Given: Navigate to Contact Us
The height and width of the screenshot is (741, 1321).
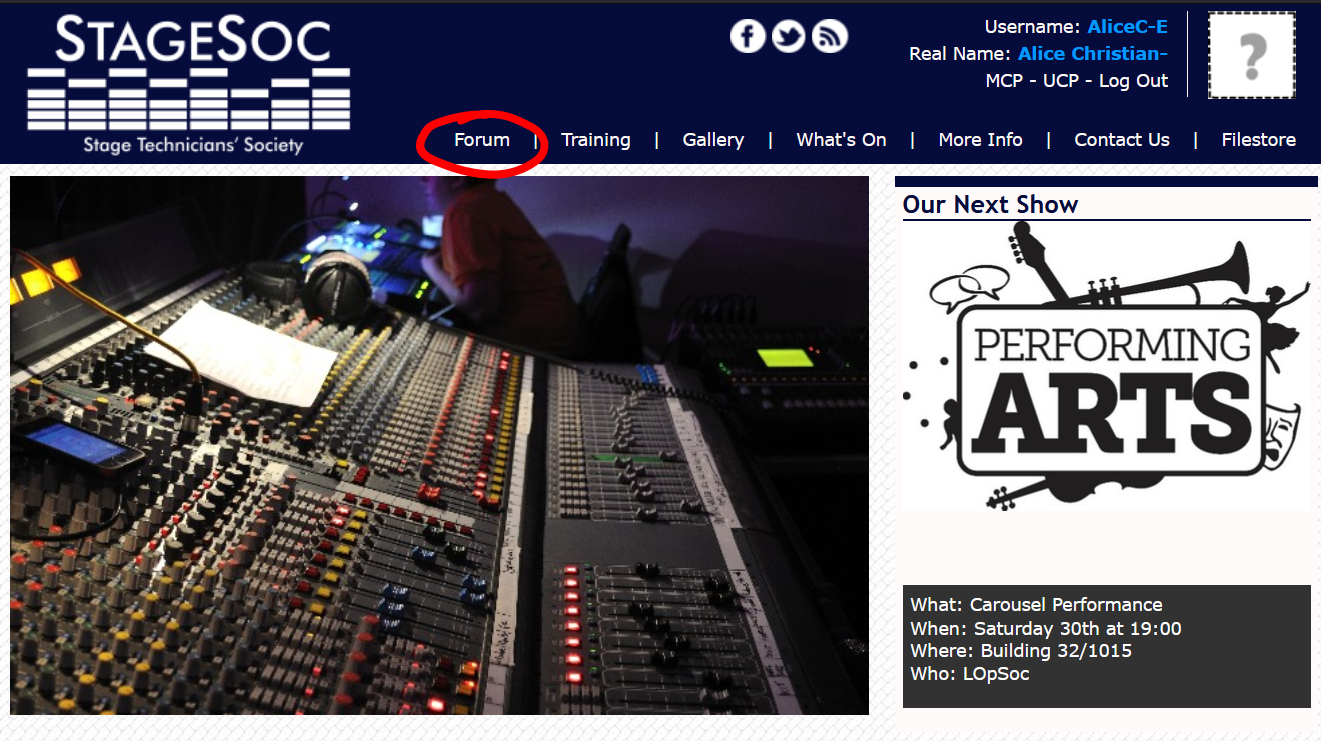Looking at the screenshot, I should pyautogui.click(x=1121, y=140).
